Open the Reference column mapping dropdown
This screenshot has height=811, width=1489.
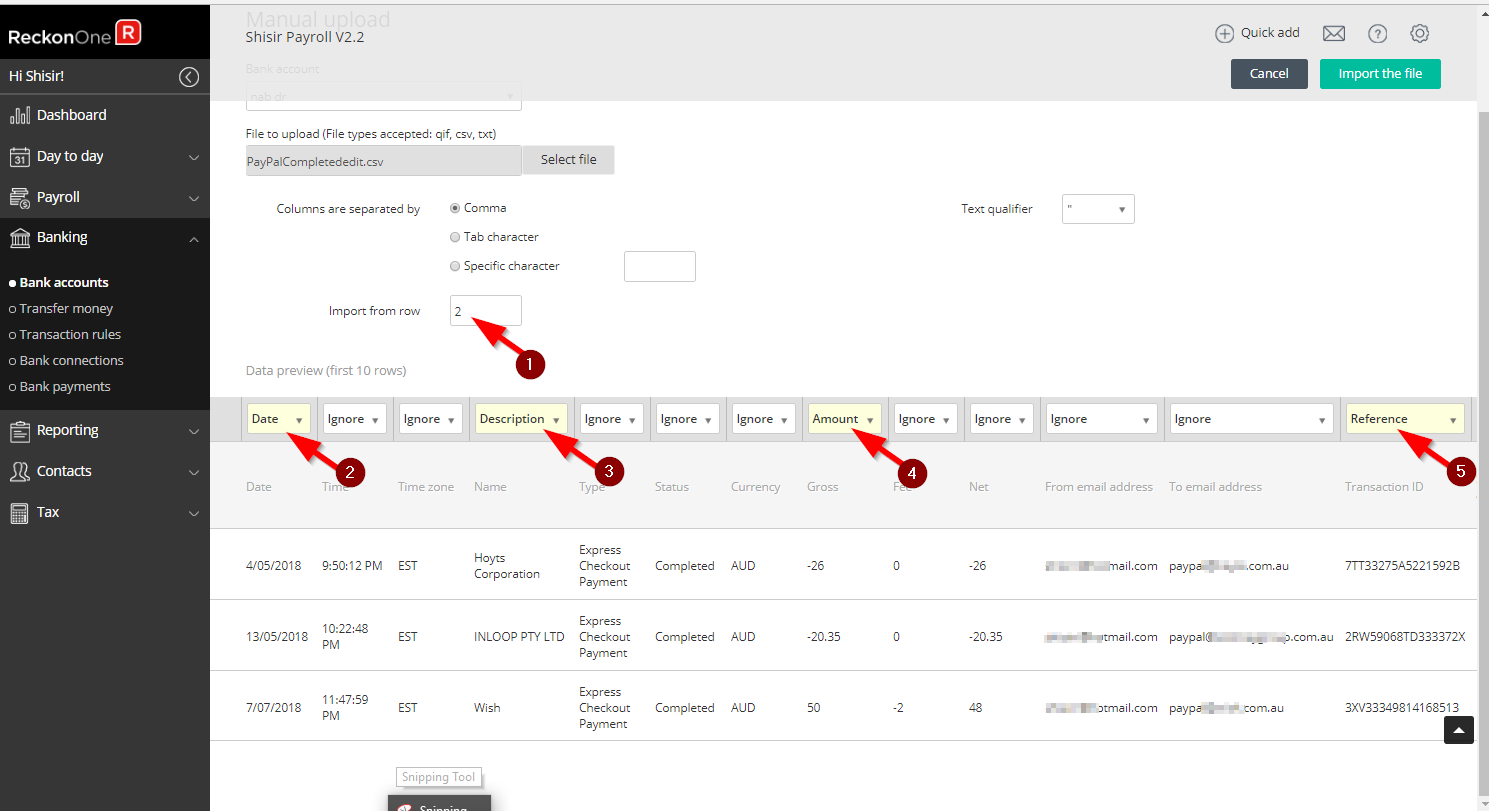coord(1405,419)
